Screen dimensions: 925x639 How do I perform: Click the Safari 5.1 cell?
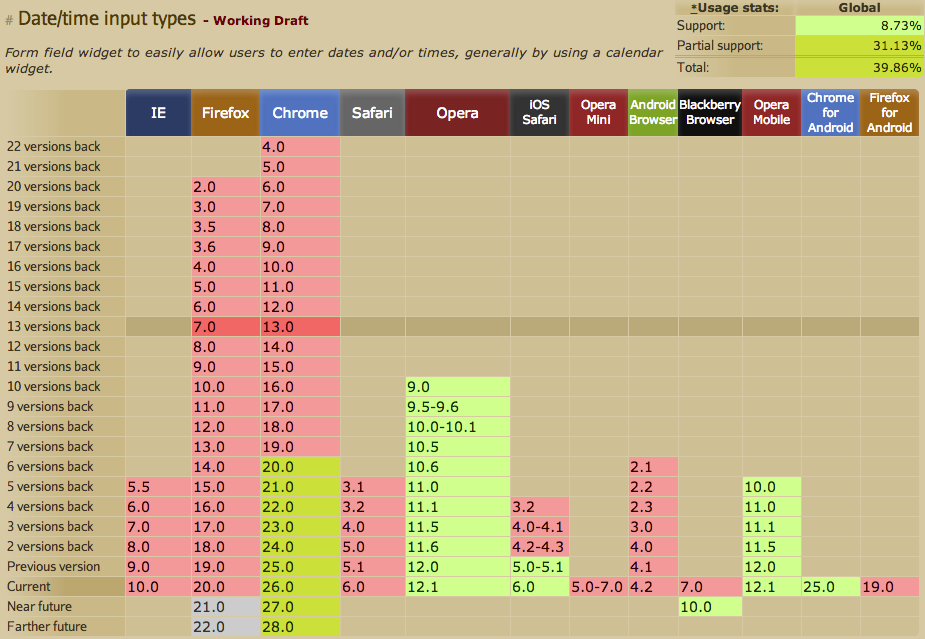coord(372,567)
